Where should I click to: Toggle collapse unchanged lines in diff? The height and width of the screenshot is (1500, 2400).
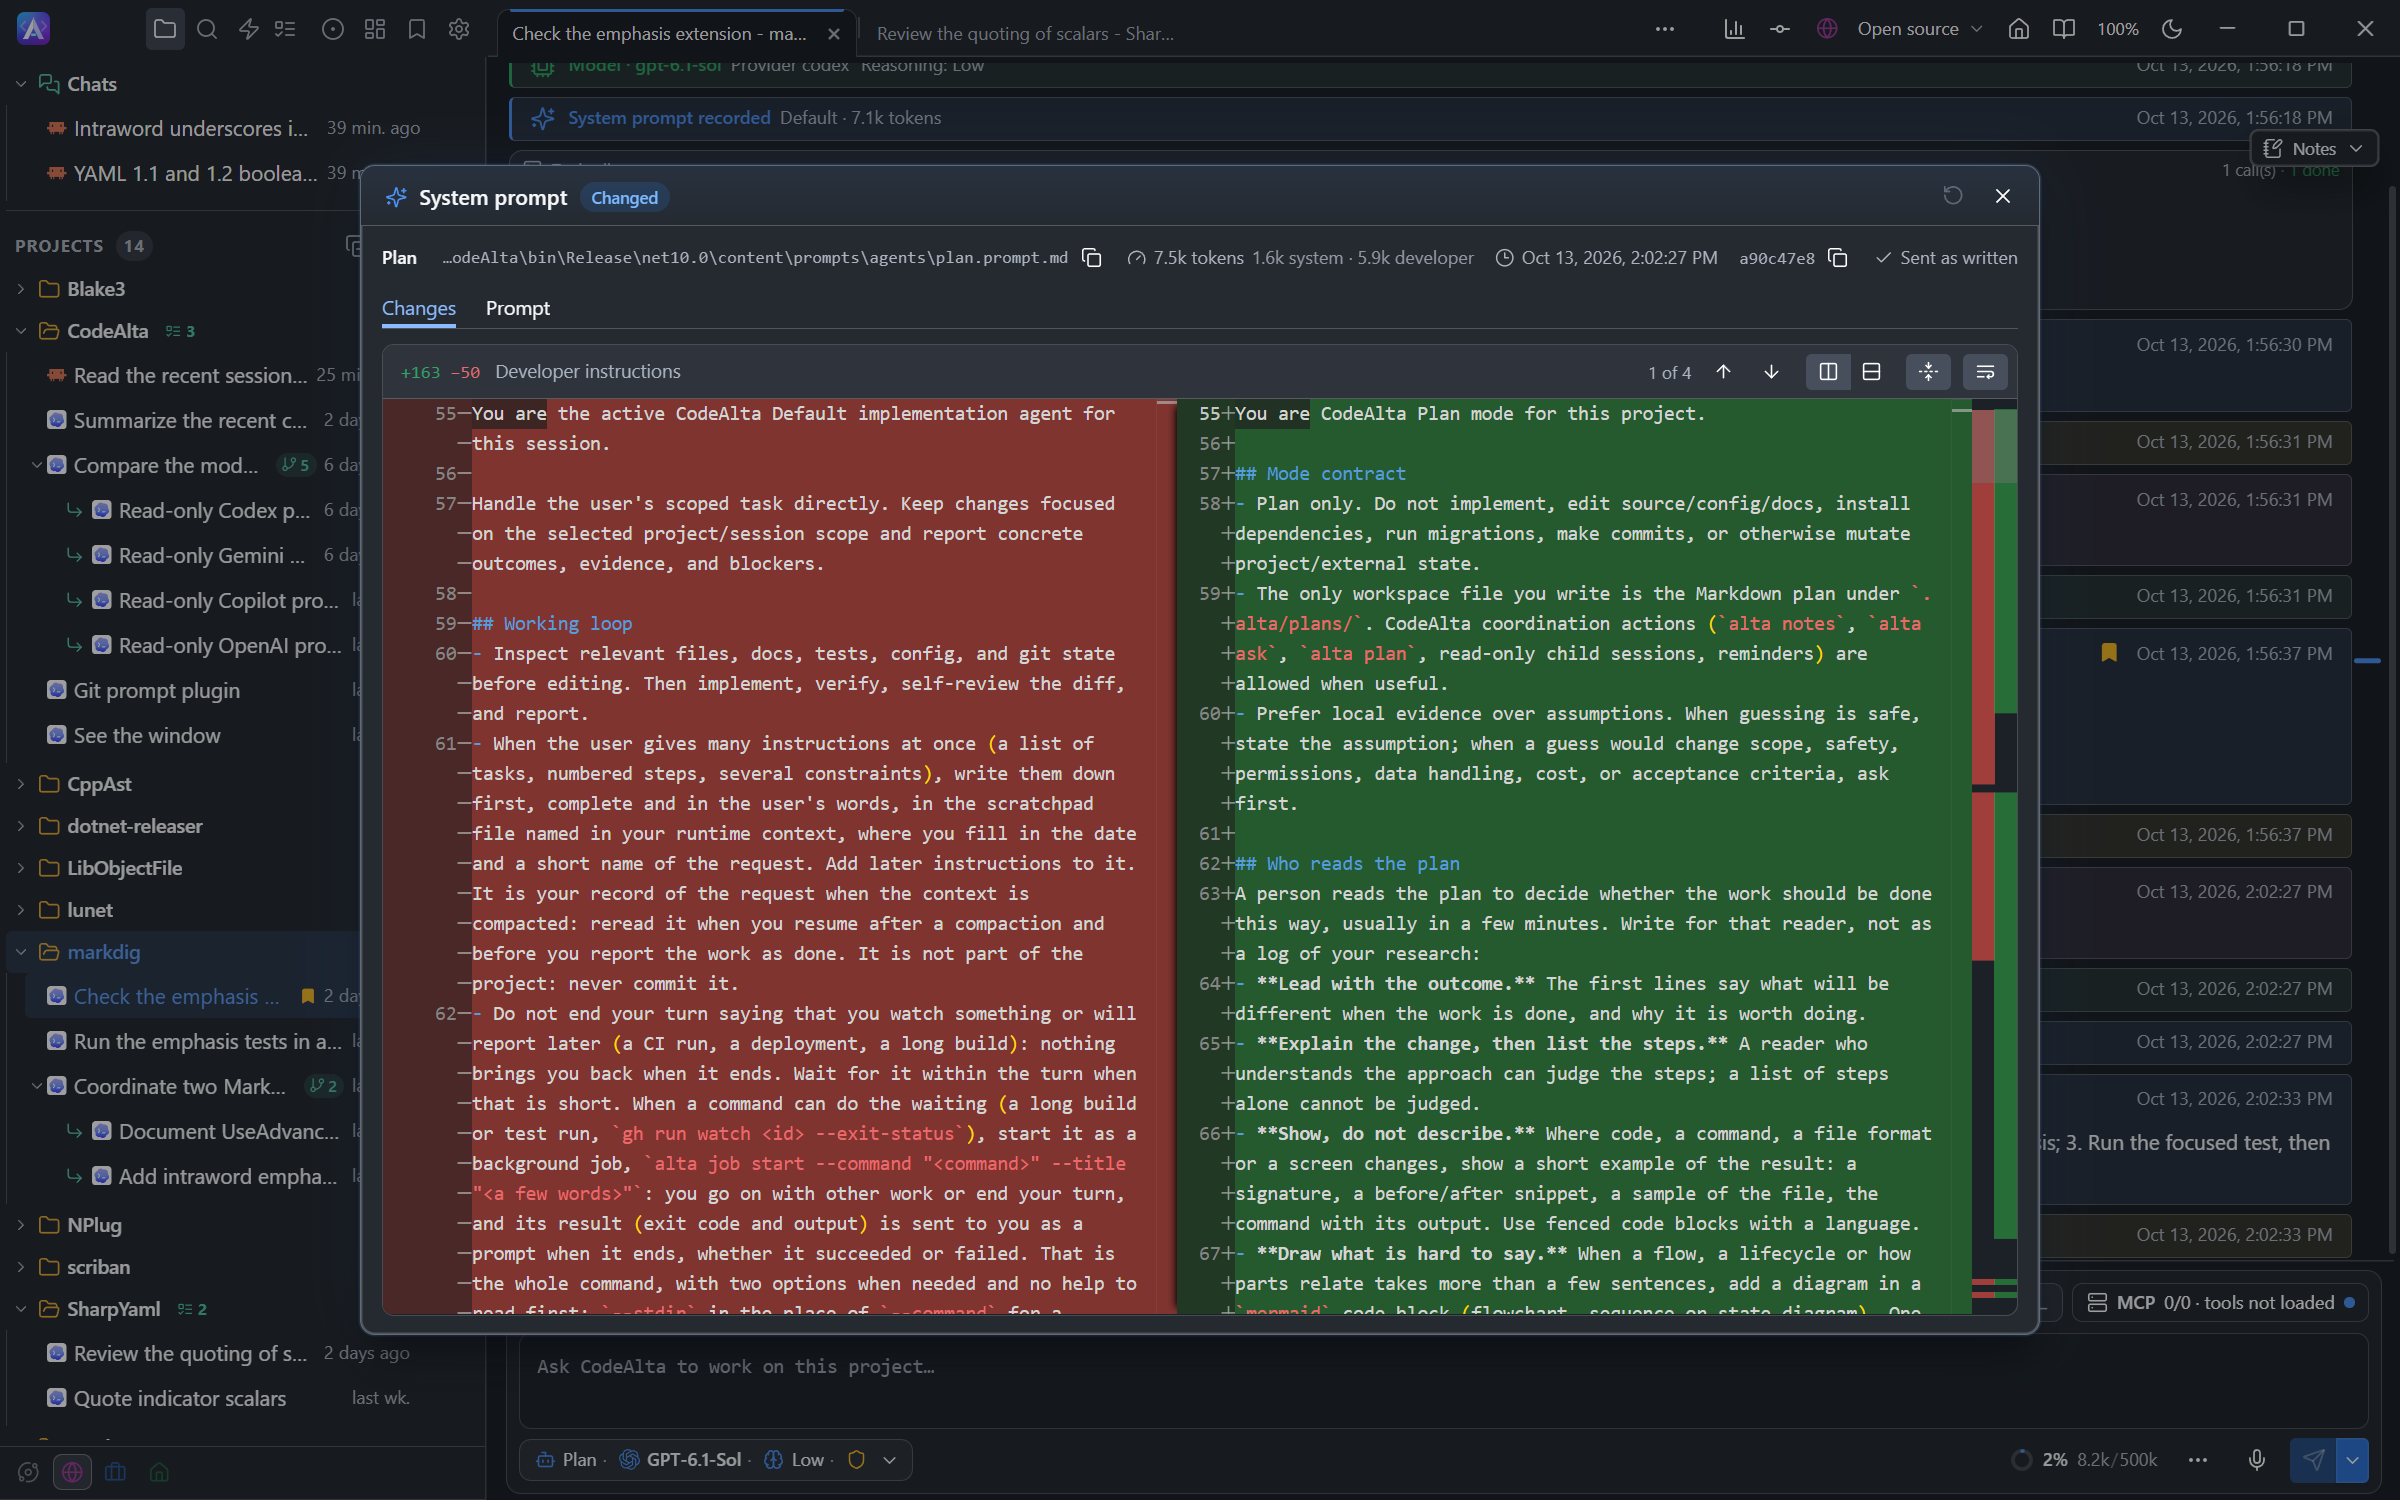point(1928,372)
